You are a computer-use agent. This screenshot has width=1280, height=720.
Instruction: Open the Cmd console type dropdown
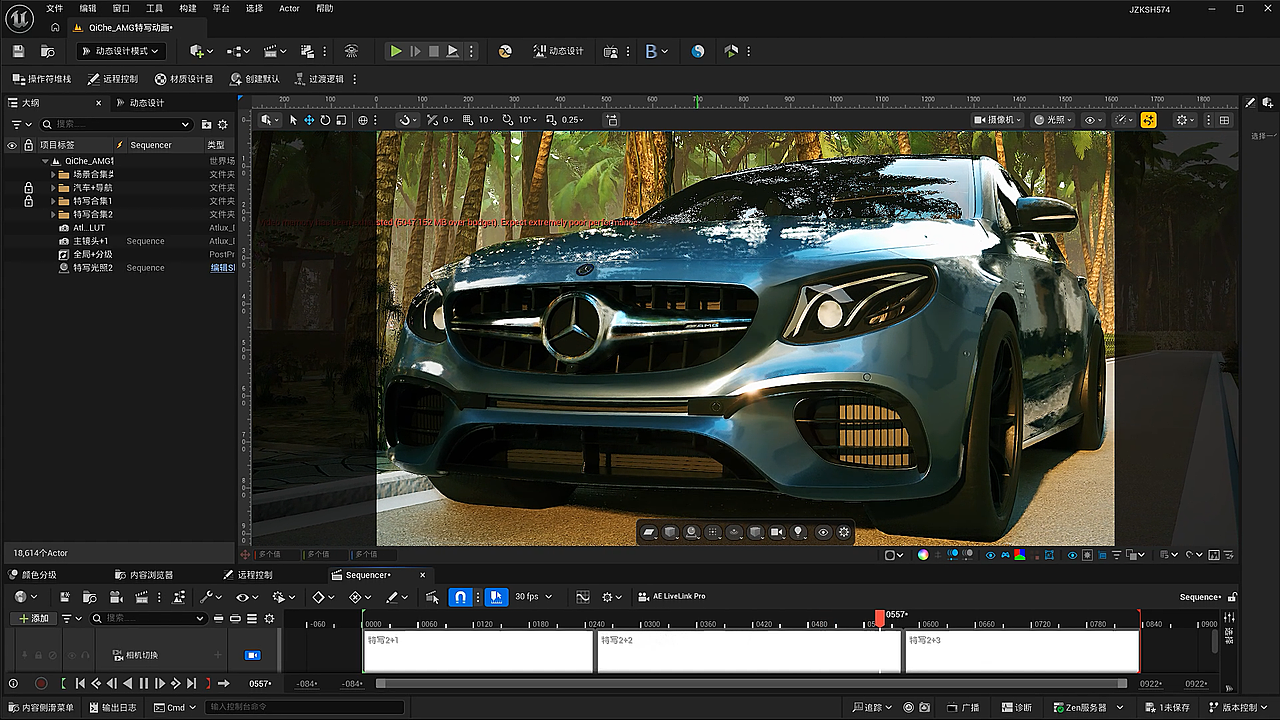[x=173, y=708]
